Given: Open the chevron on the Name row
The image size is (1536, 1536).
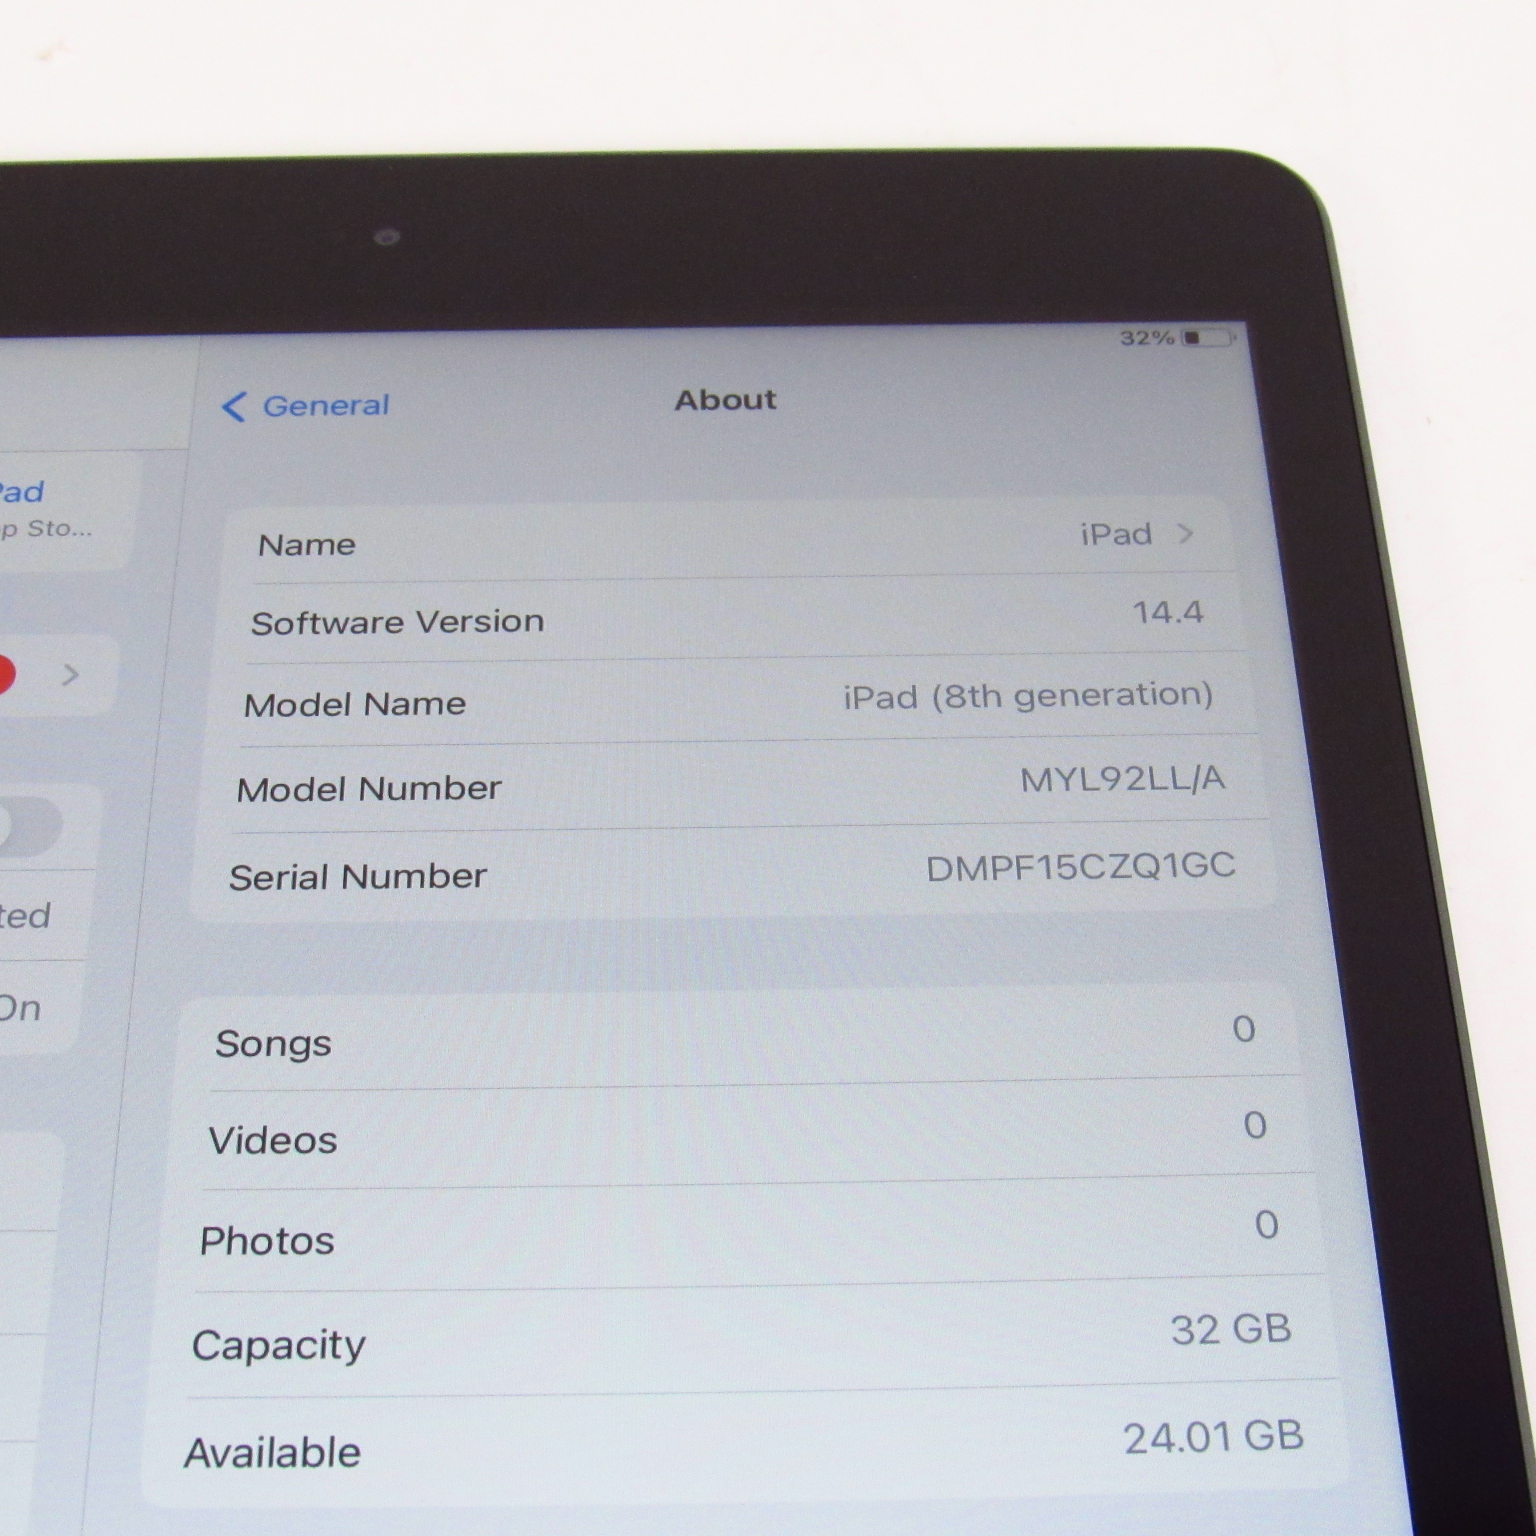Looking at the screenshot, I should [x=1186, y=534].
